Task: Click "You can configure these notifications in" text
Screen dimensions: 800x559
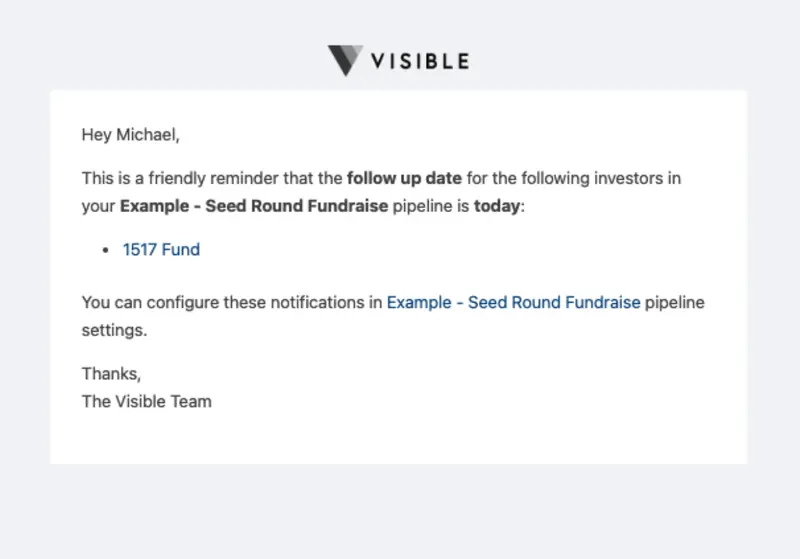Action: click(230, 302)
